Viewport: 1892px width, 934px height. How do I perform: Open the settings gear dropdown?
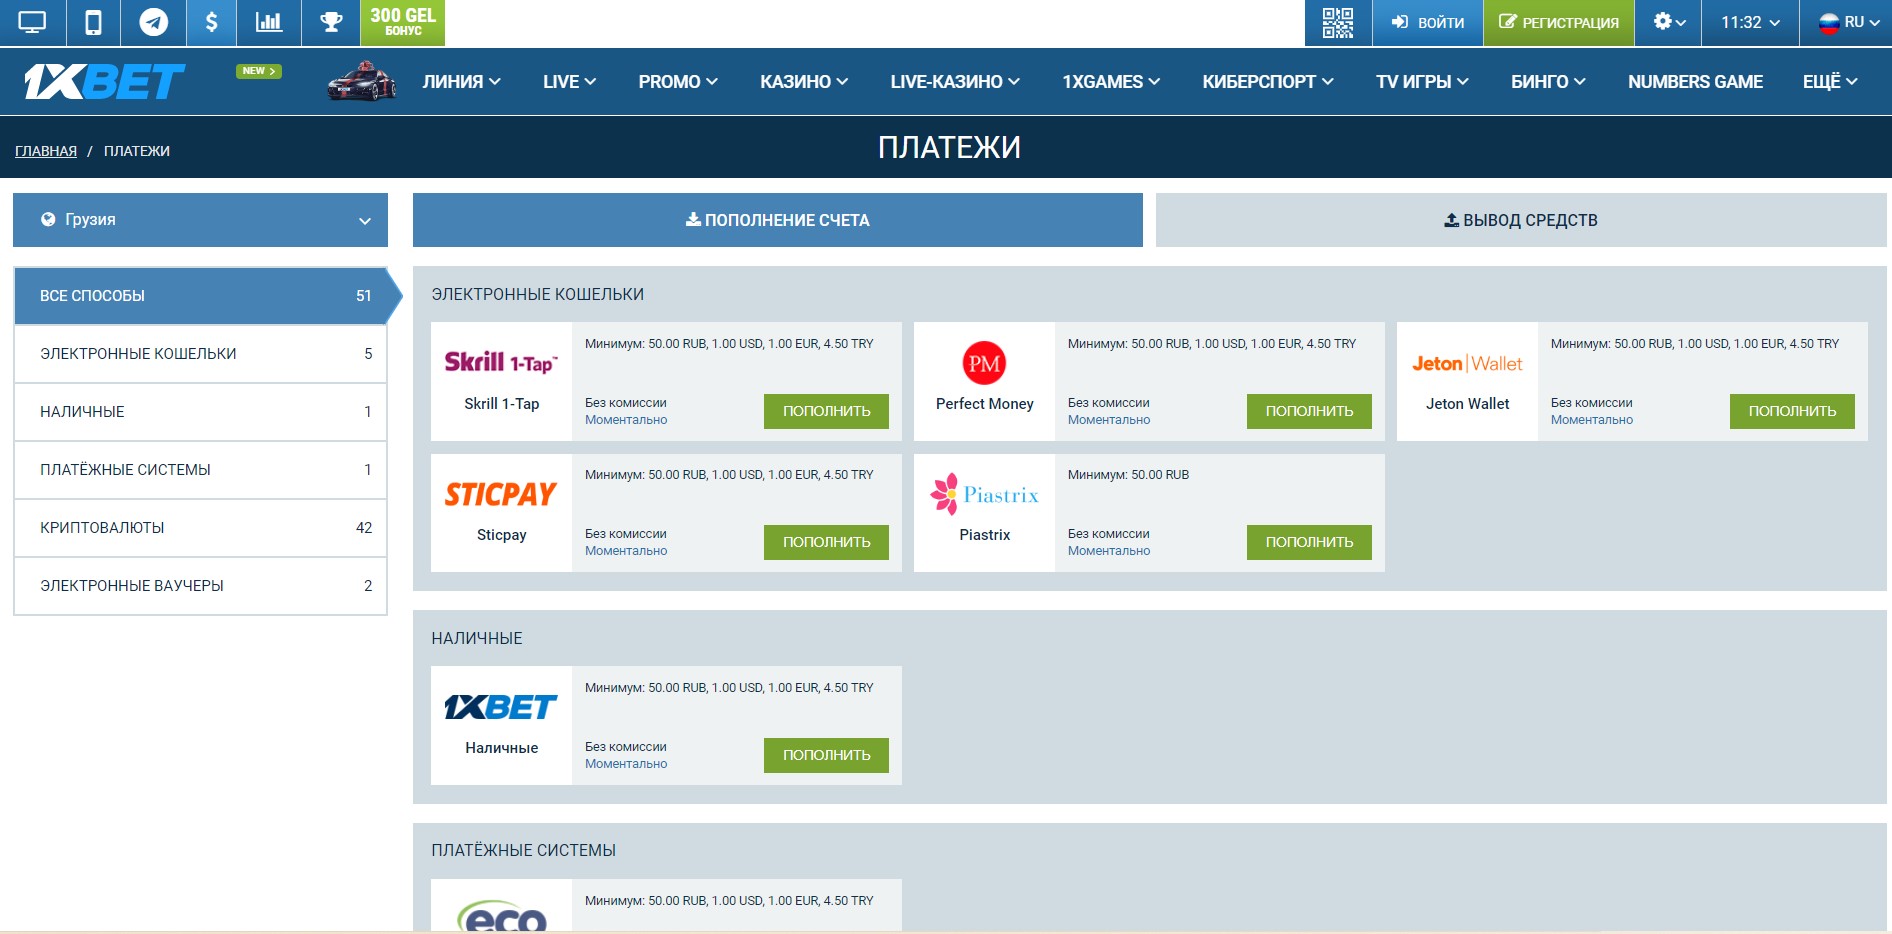1668,22
